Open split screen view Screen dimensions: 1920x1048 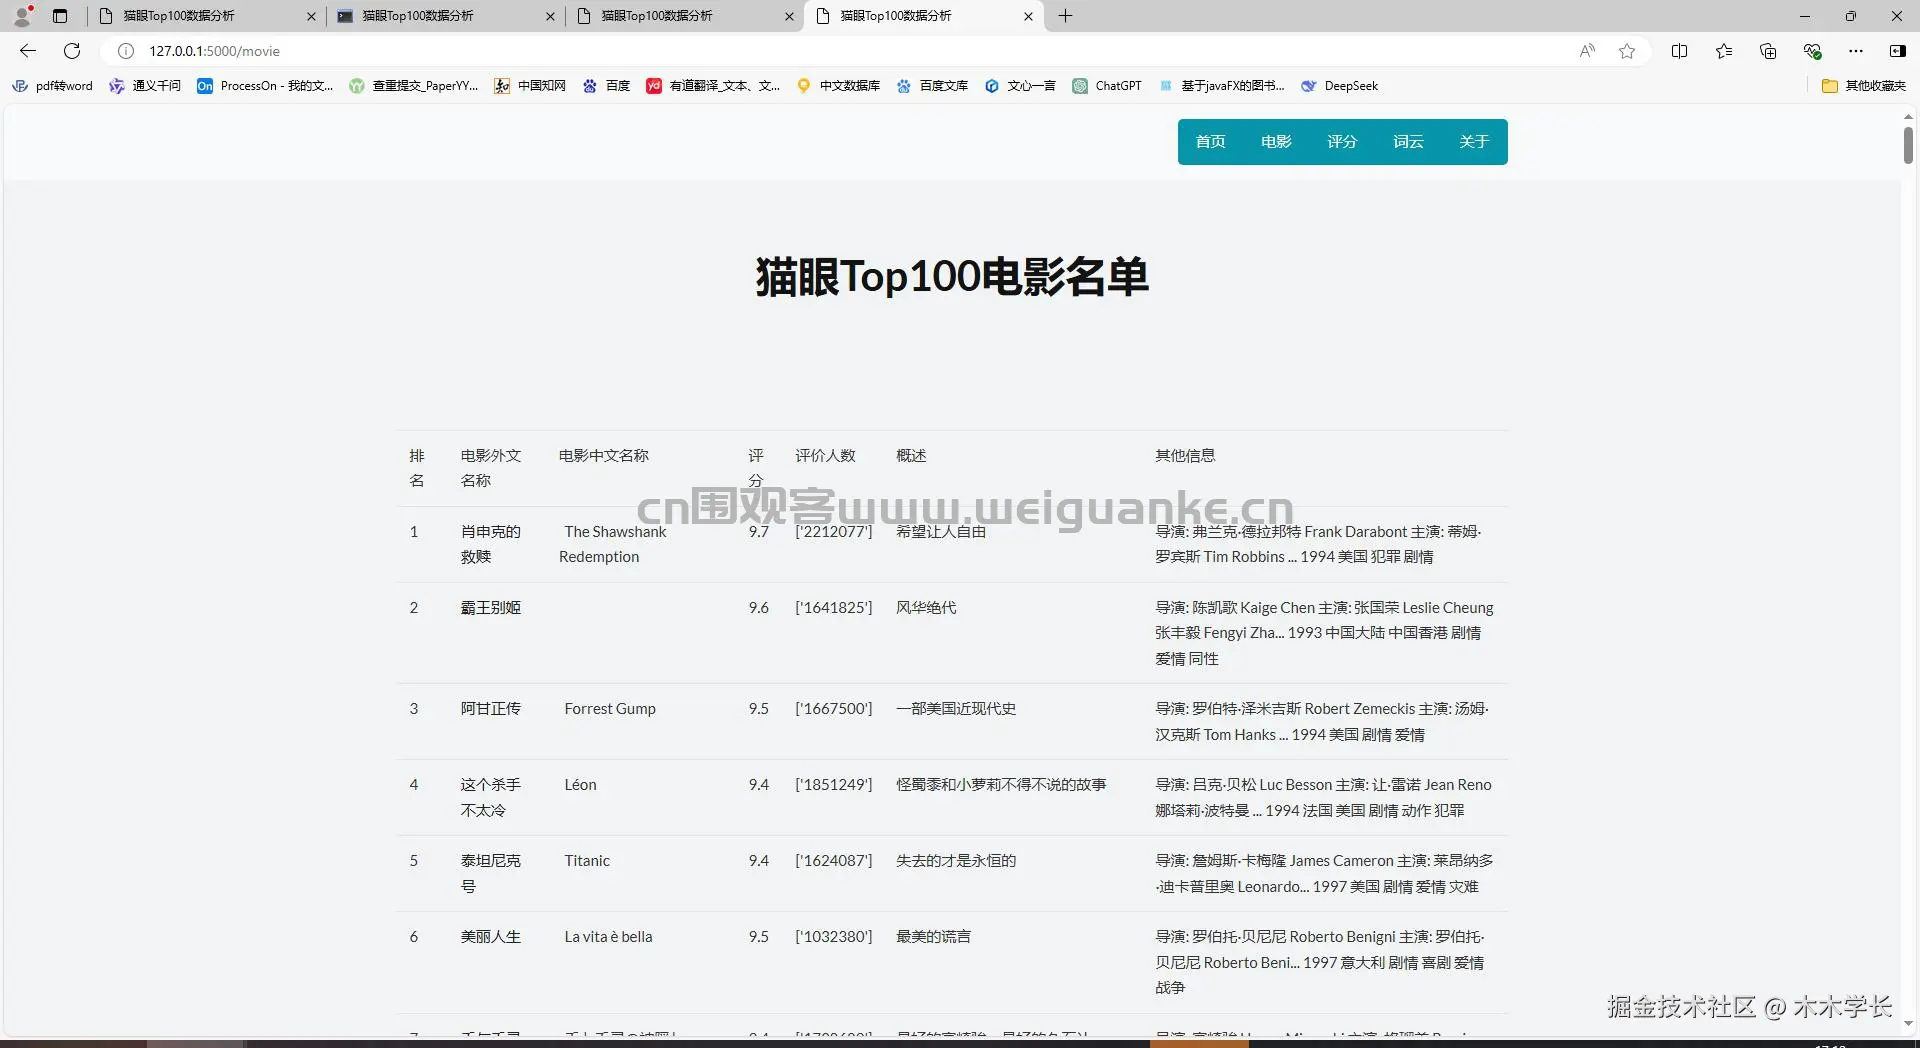click(1680, 51)
